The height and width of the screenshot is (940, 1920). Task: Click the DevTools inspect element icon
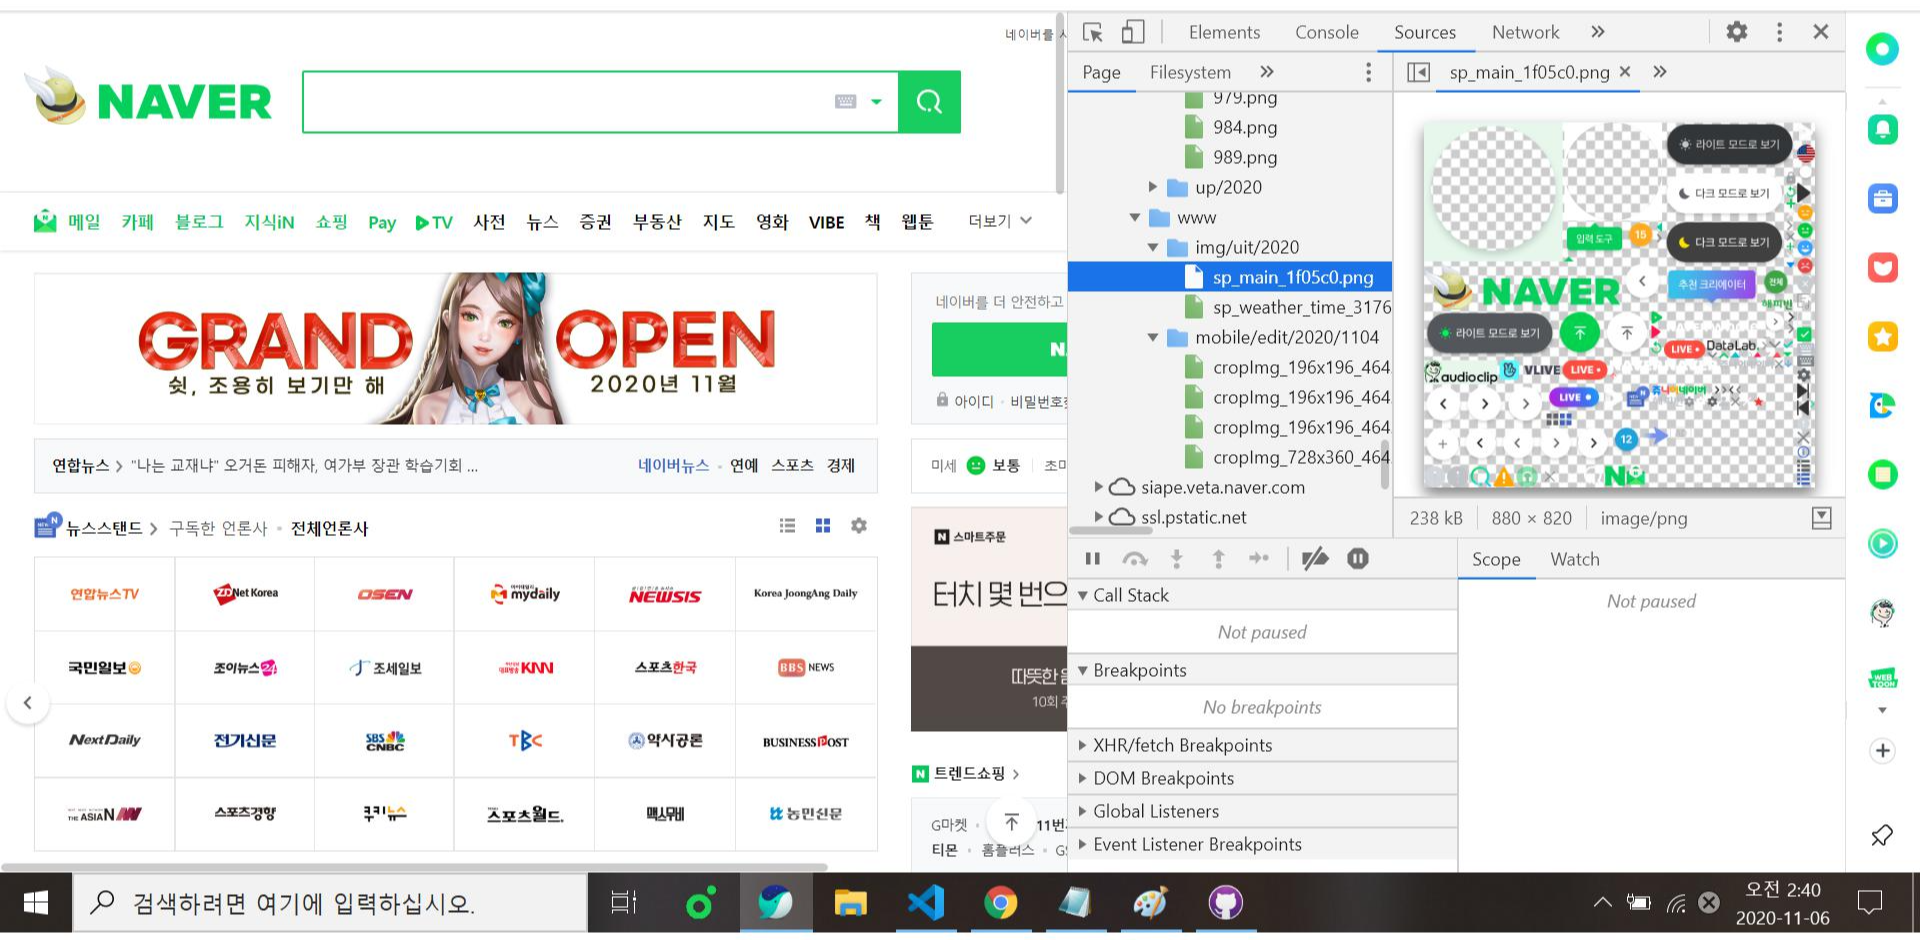[1092, 32]
